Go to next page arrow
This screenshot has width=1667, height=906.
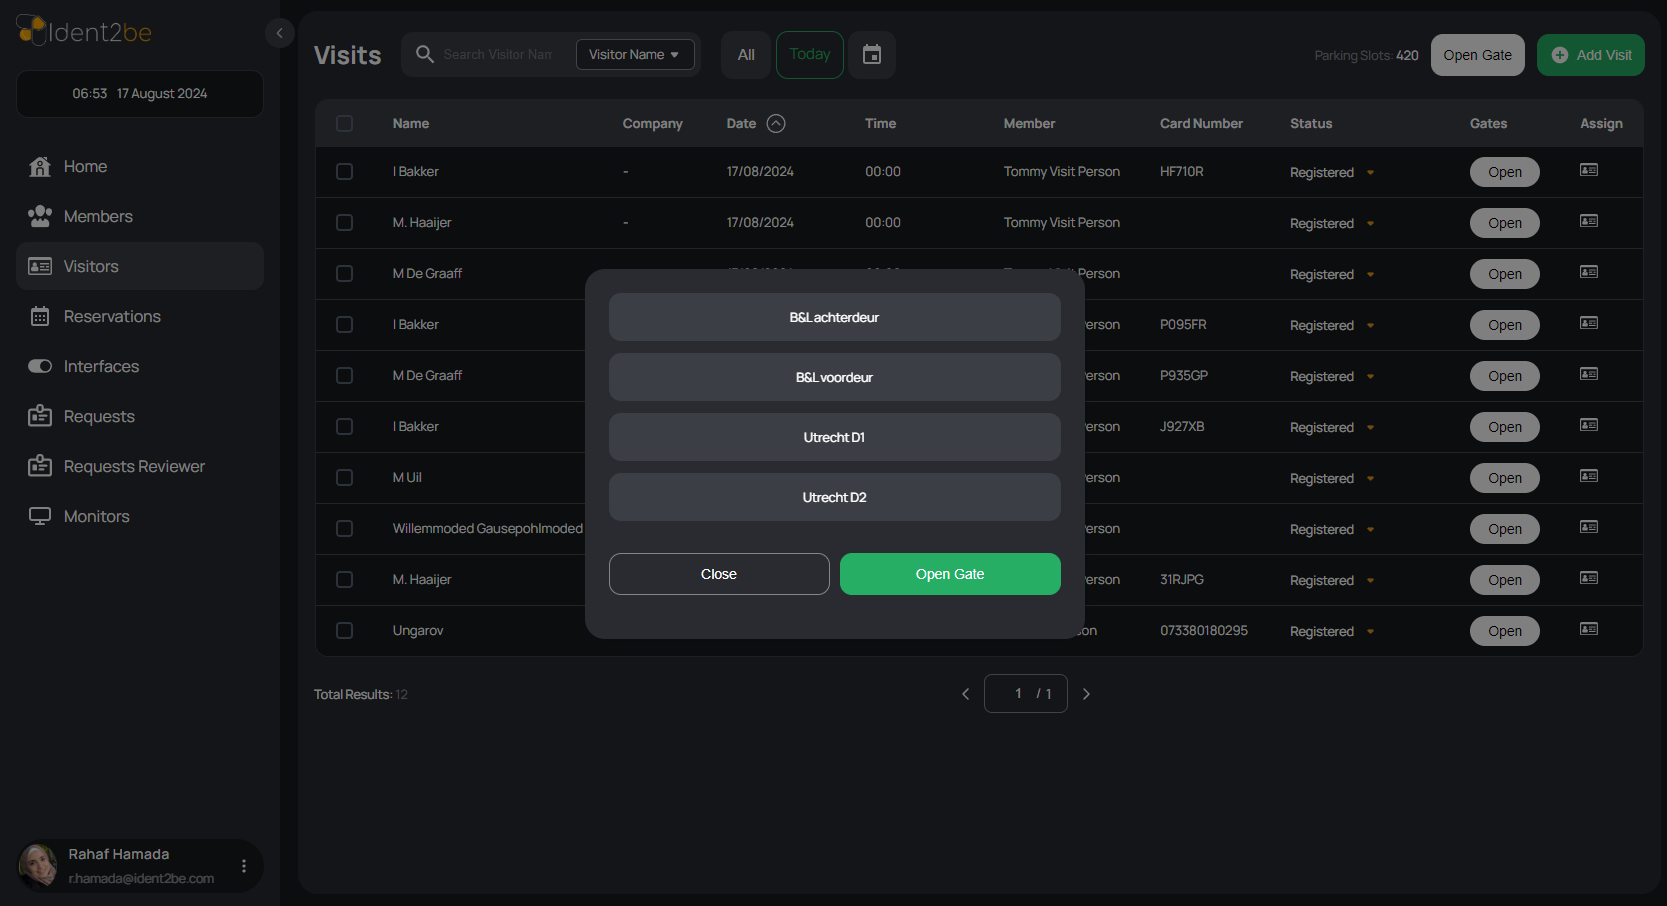tap(1087, 694)
